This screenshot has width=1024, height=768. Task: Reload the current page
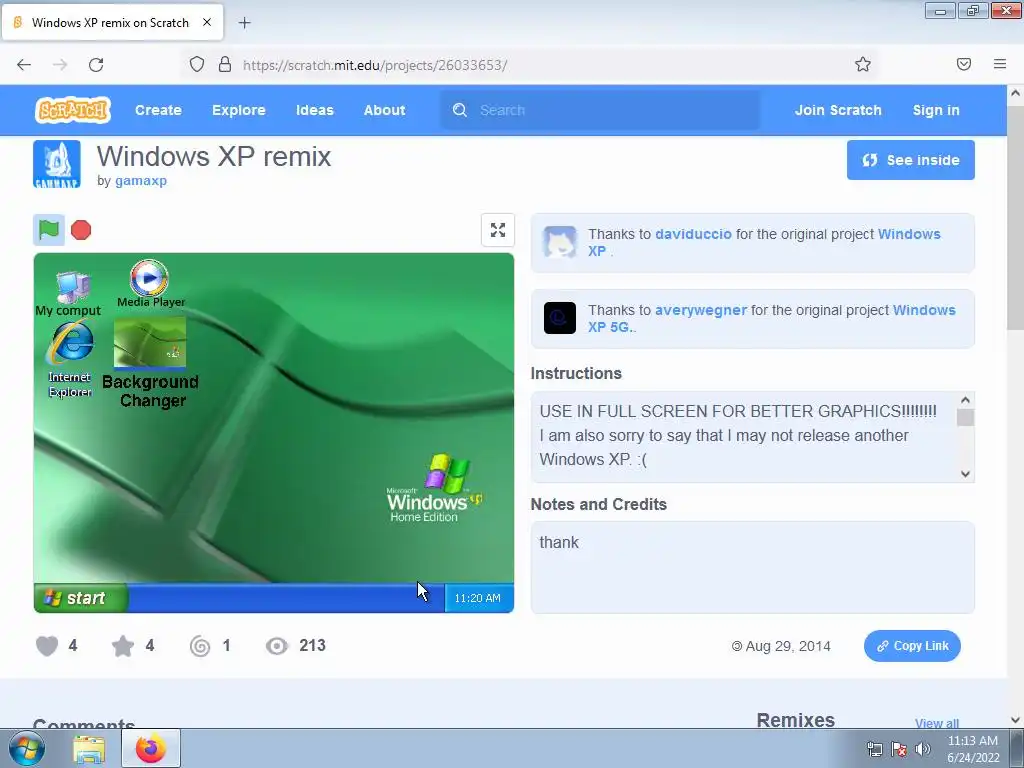96,64
